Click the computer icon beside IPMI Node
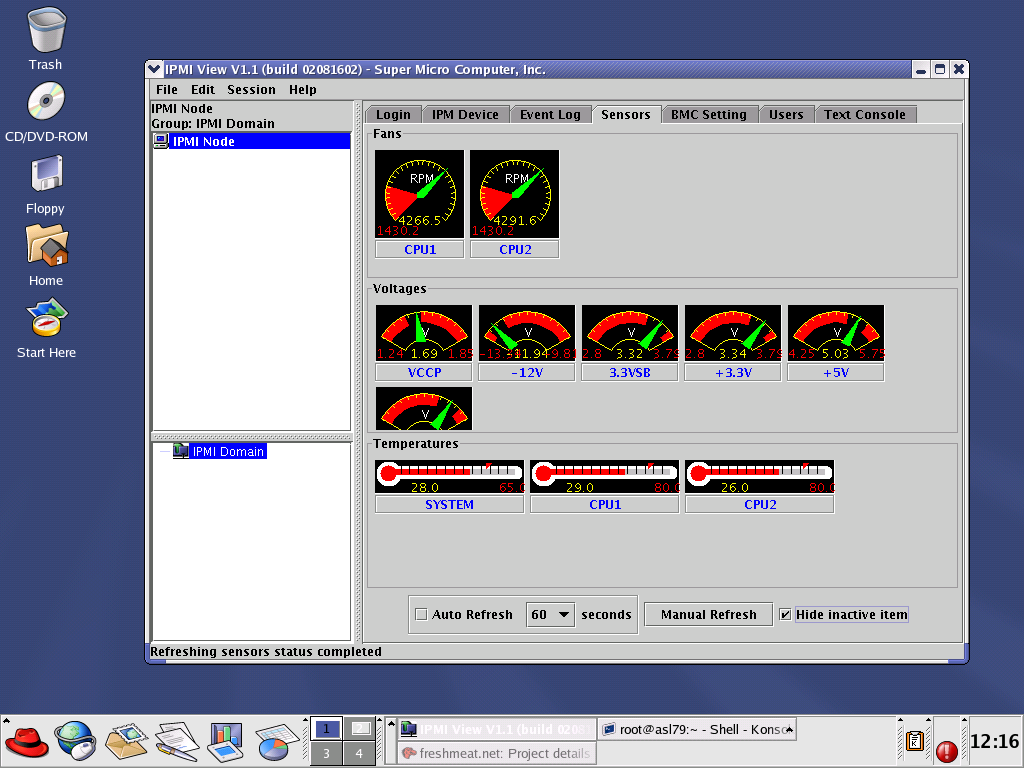1024x768 pixels. (x=161, y=141)
